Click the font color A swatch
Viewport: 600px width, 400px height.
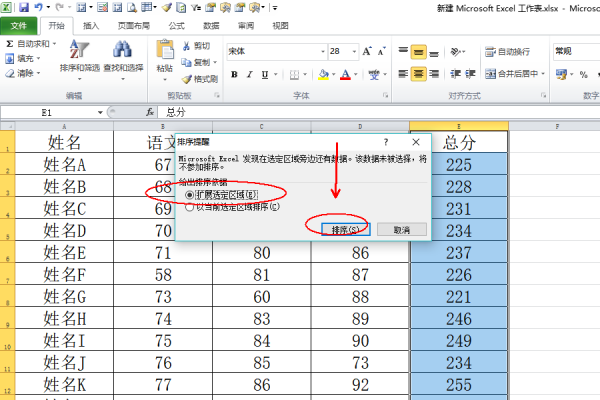(347, 73)
